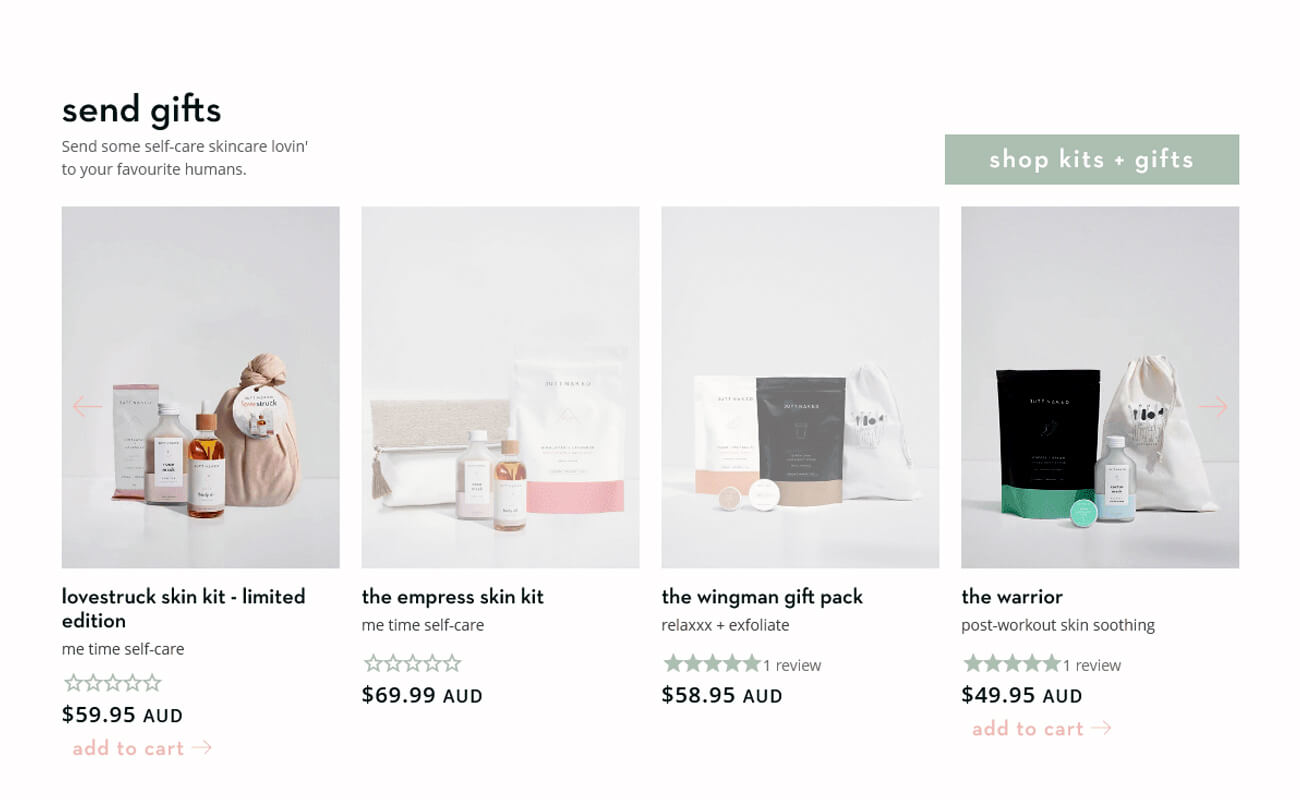Screen dimensions: 1300x800
Task: Select the wingman gift pack title
Action: (x=762, y=597)
